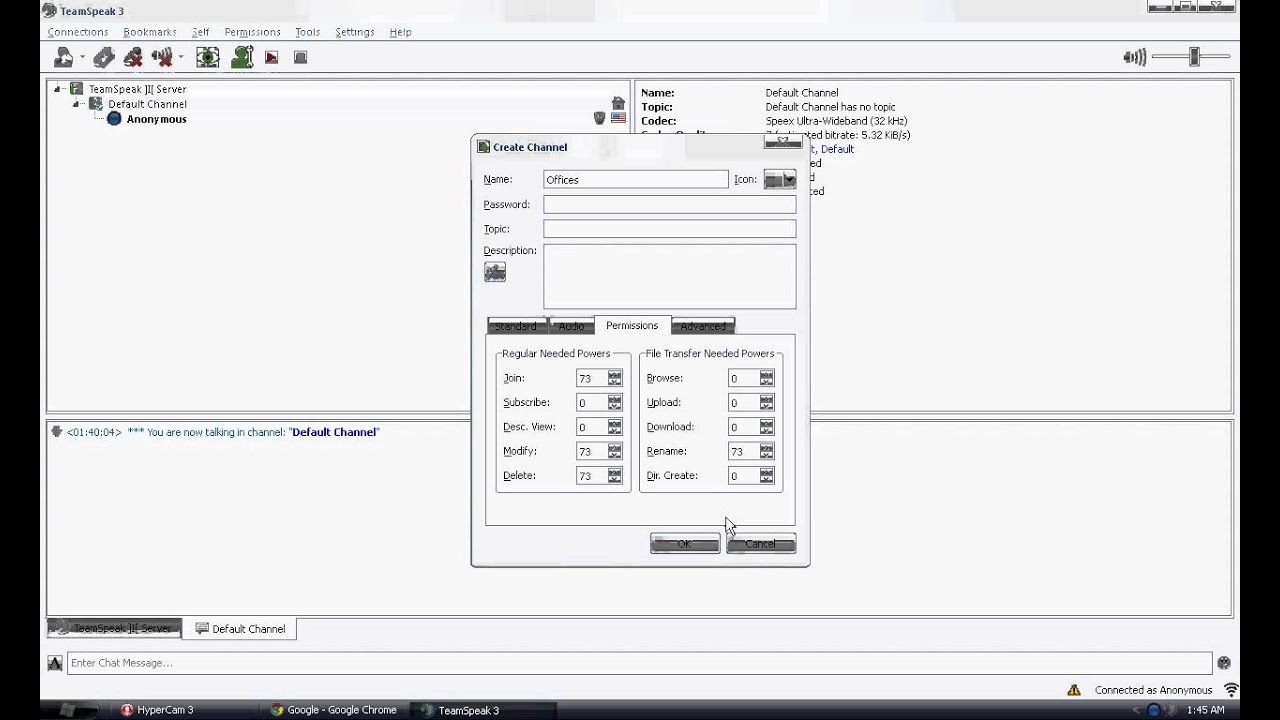Toggle the mute speakers toolbar icon
1280x720 pixels.
click(x=162, y=57)
